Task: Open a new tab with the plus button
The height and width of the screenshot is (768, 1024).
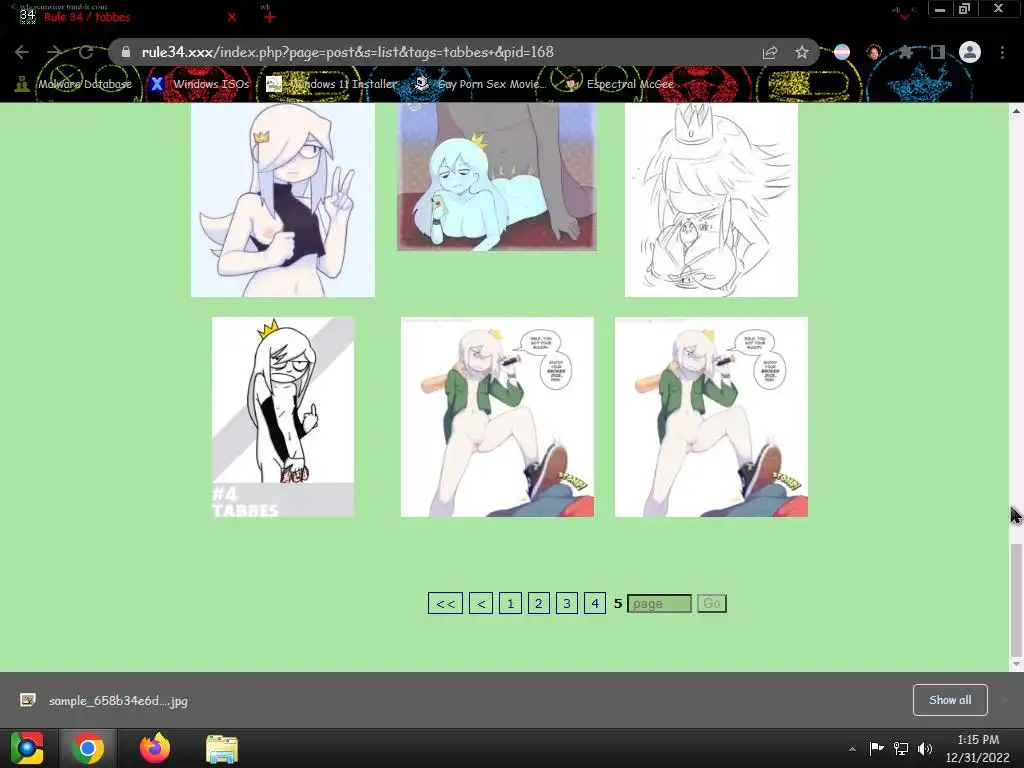Action: [x=270, y=18]
